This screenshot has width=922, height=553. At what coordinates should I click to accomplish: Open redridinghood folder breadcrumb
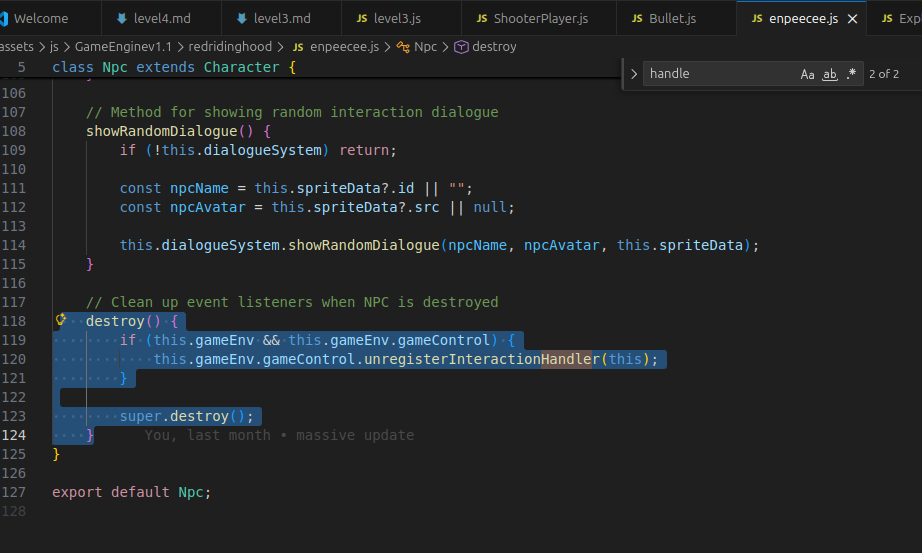click(230, 46)
